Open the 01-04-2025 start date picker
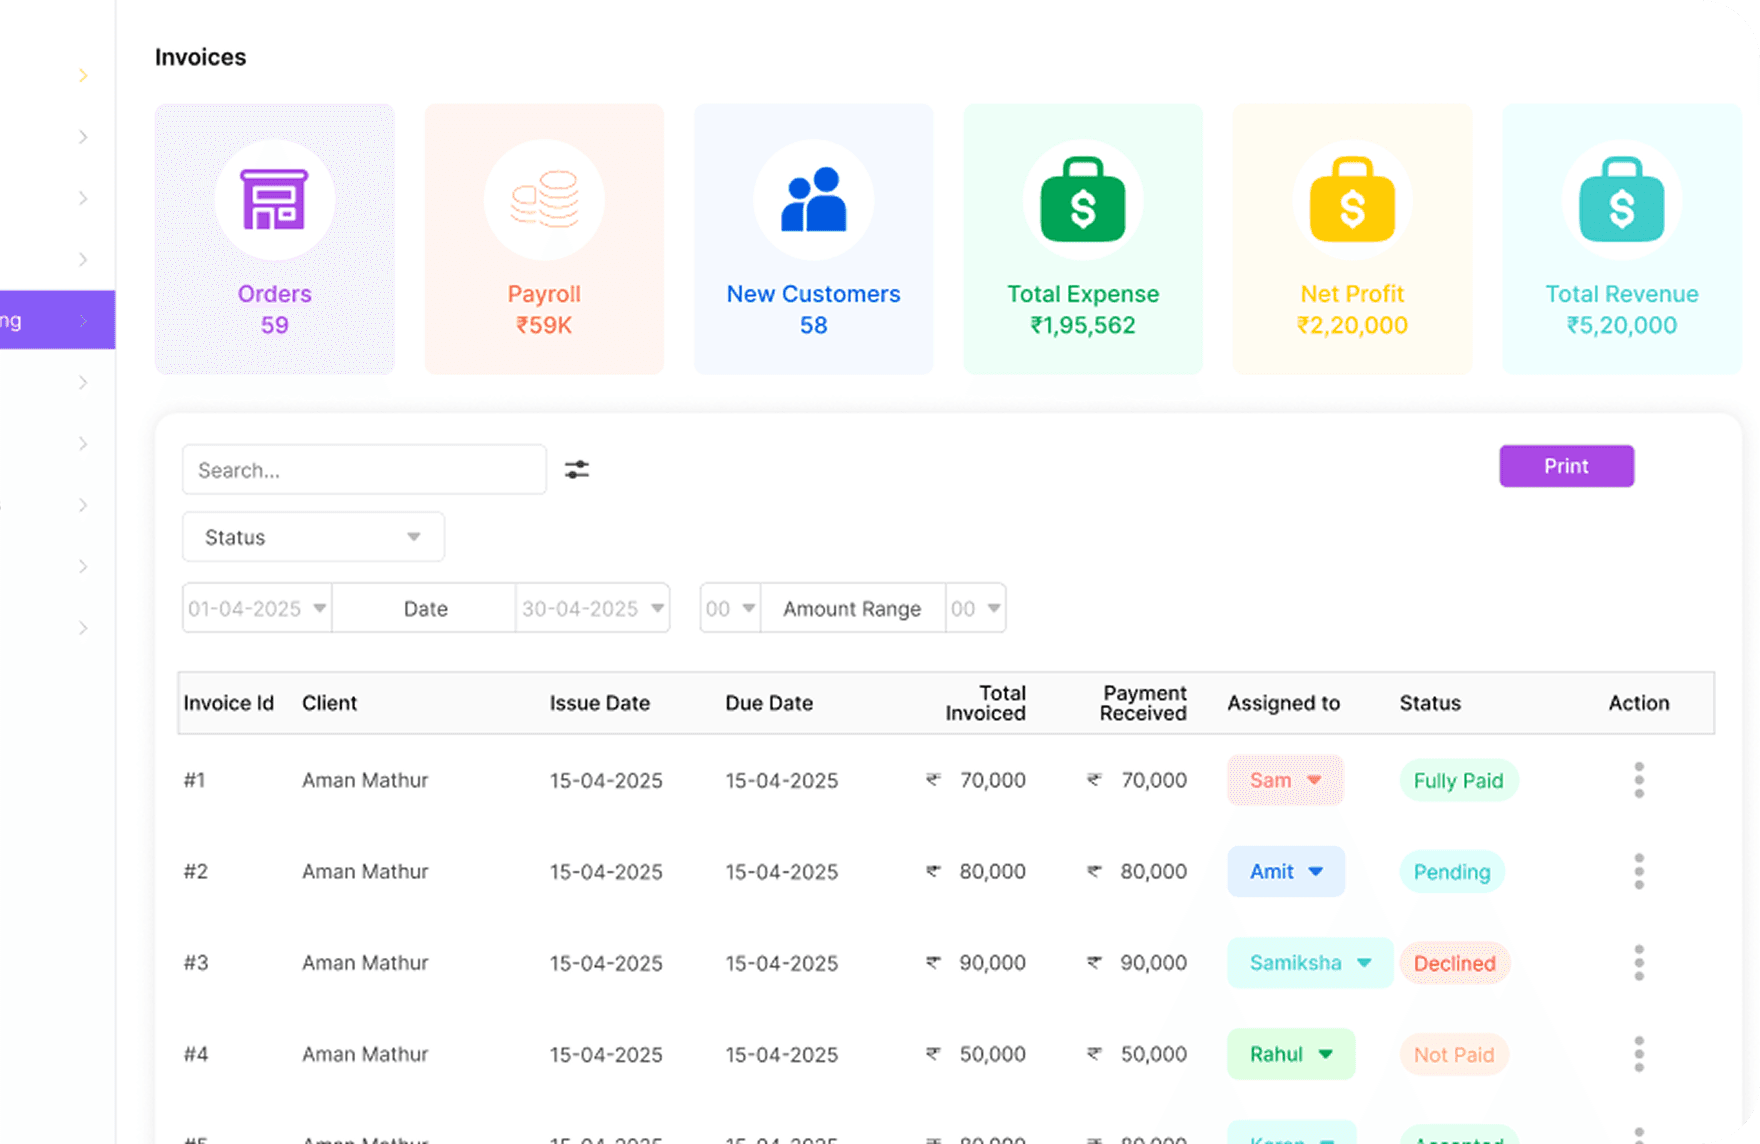Viewport: 1760px width, 1144px height. 256,607
